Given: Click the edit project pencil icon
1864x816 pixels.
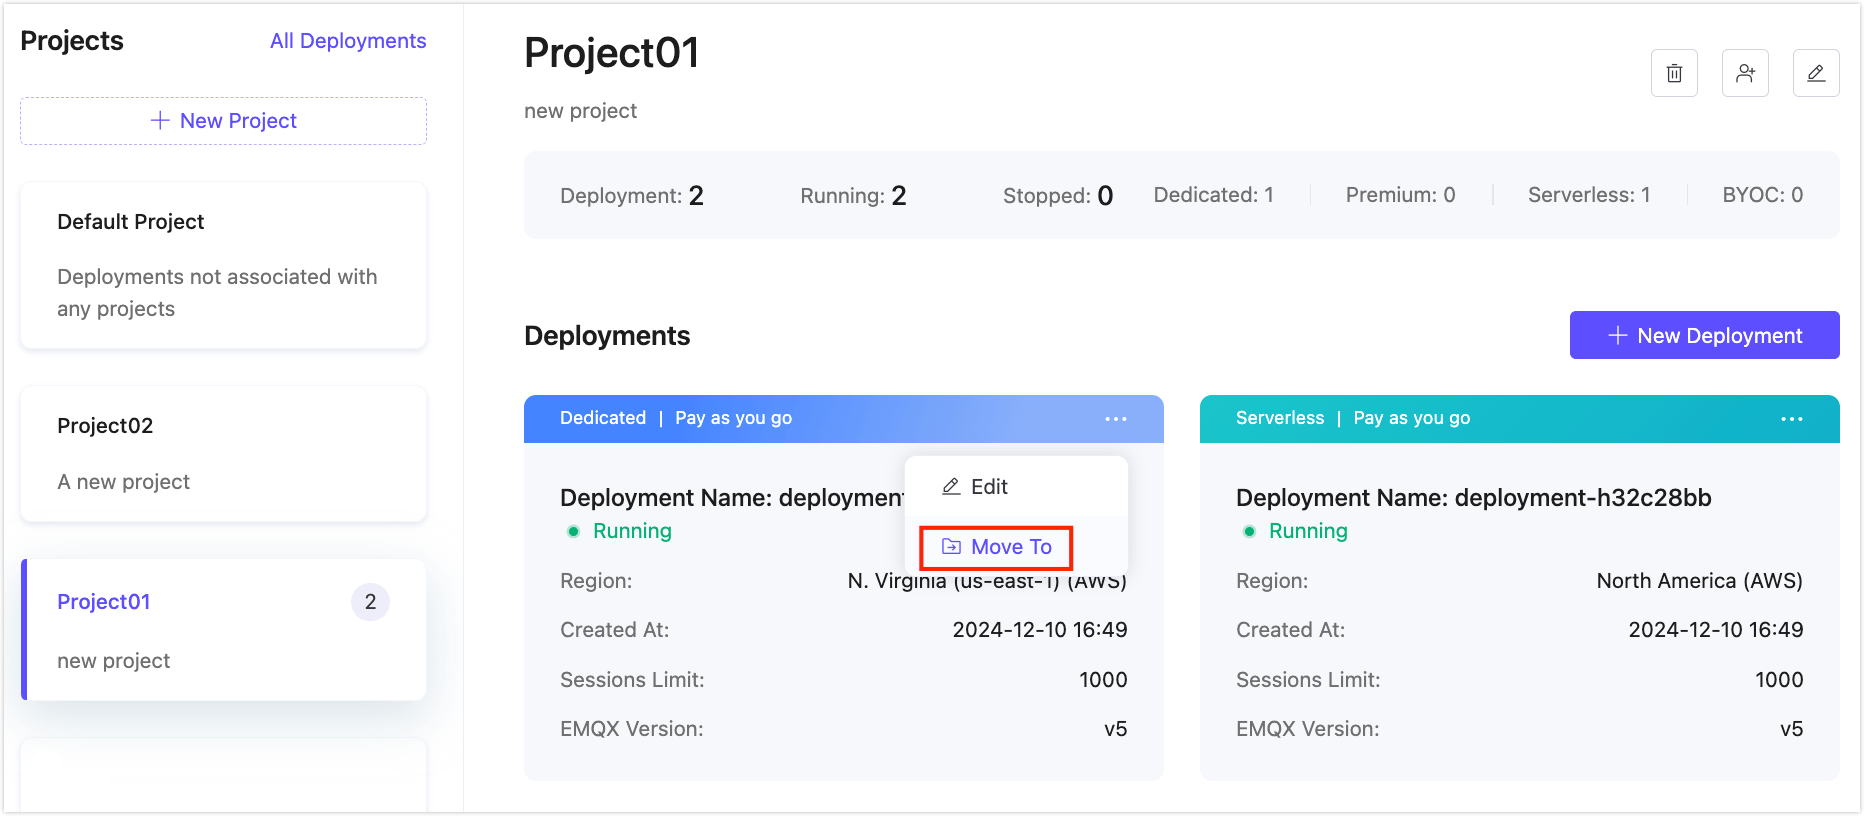Looking at the screenshot, I should pos(1816,73).
